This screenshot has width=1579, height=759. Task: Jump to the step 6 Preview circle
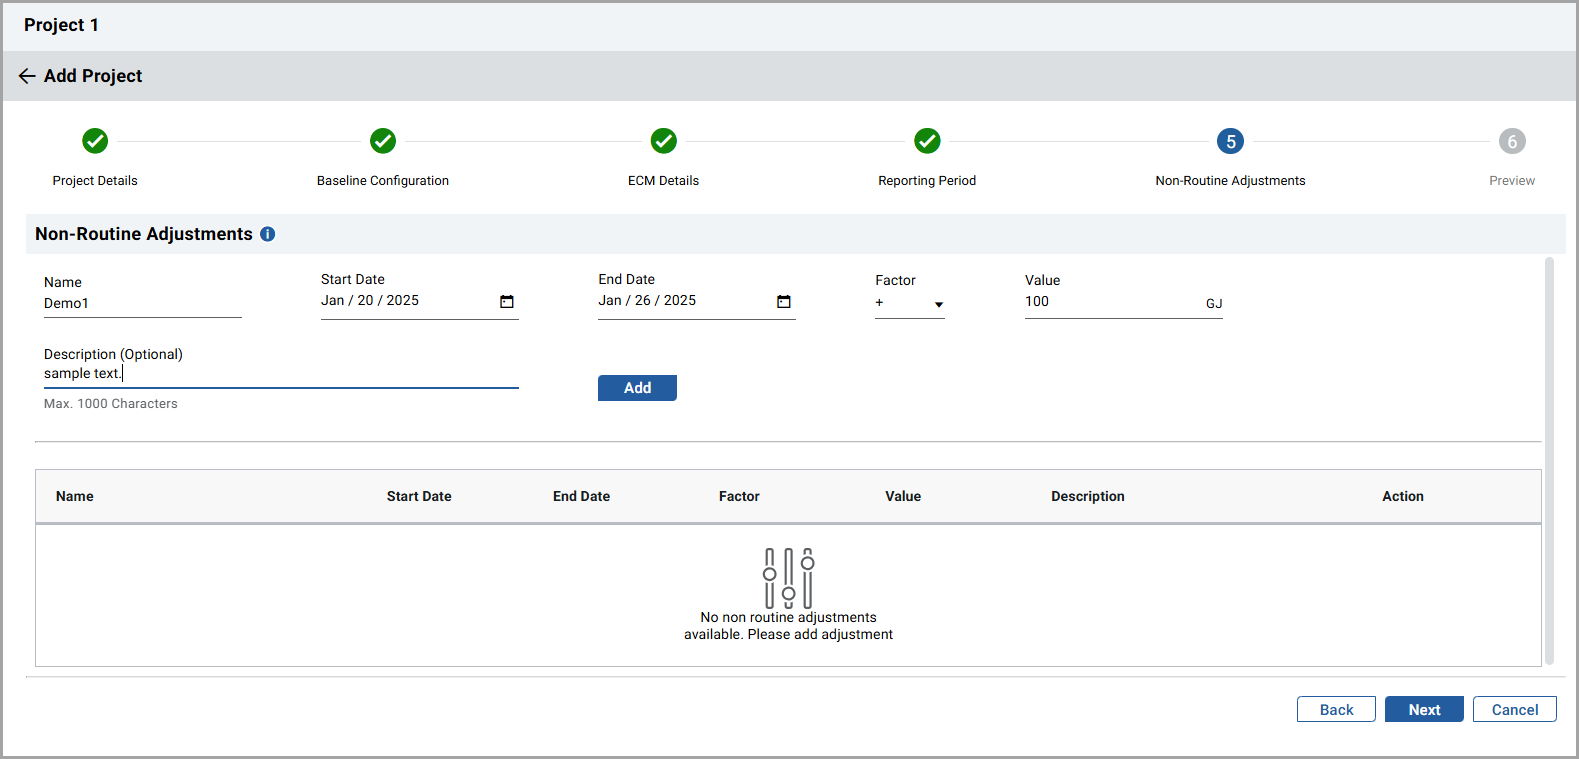click(x=1511, y=141)
